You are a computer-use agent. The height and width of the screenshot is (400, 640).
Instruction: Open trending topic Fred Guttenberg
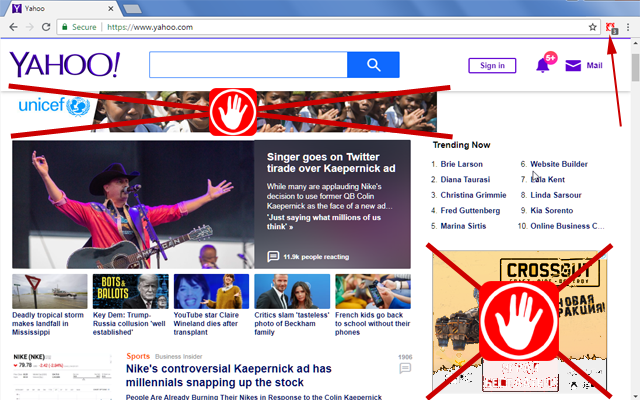pos(470,211)
